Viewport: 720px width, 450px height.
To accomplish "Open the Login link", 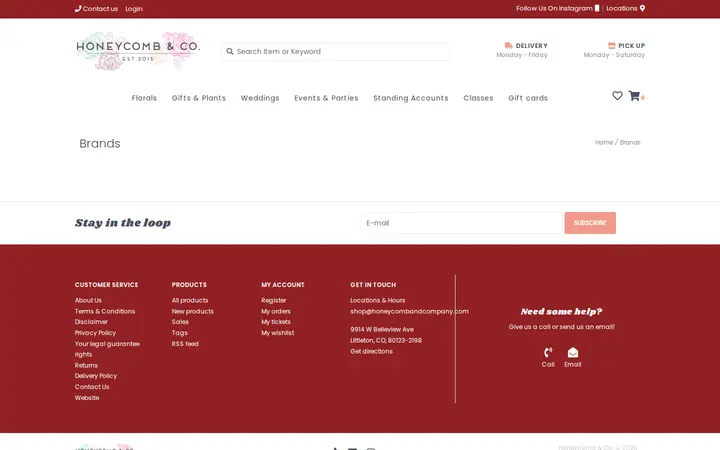I will click(134, 9).
